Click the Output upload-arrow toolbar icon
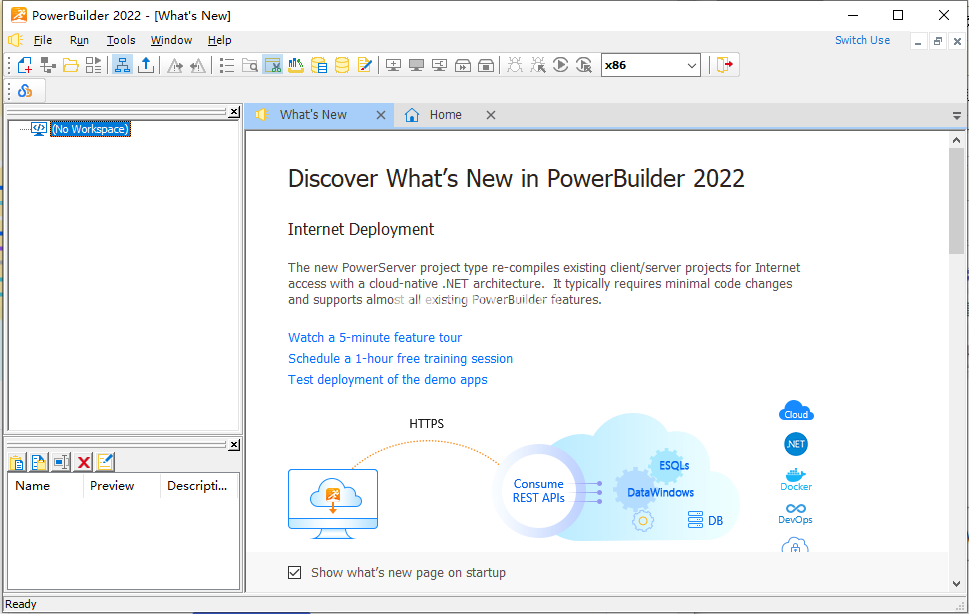 pyautogui.click(x=146, y=65)
